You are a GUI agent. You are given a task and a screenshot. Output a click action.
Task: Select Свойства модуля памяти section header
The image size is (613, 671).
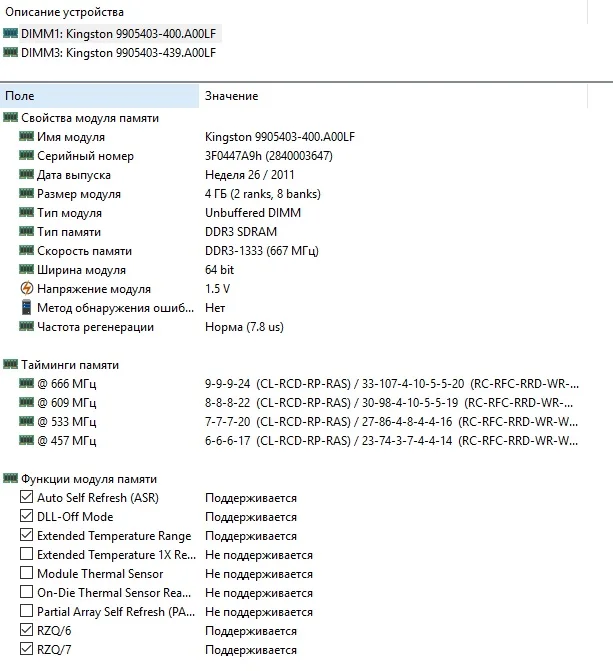[90, 118]
